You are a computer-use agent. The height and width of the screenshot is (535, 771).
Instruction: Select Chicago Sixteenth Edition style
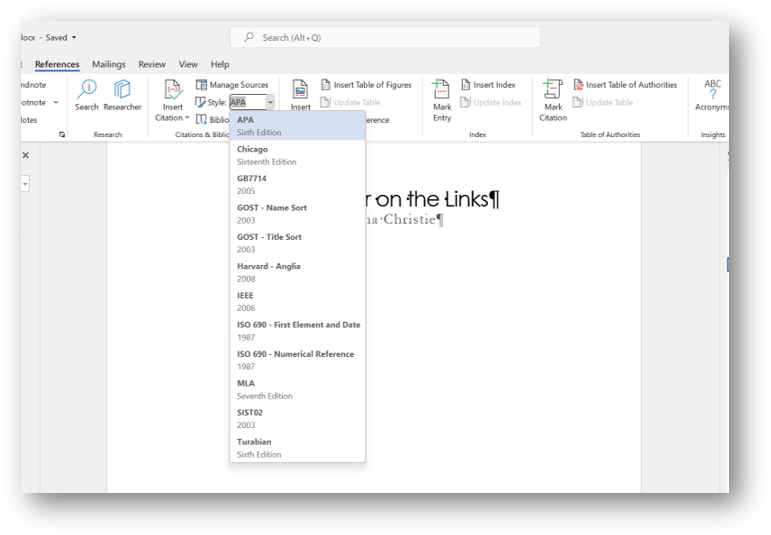tap(297, 155)
